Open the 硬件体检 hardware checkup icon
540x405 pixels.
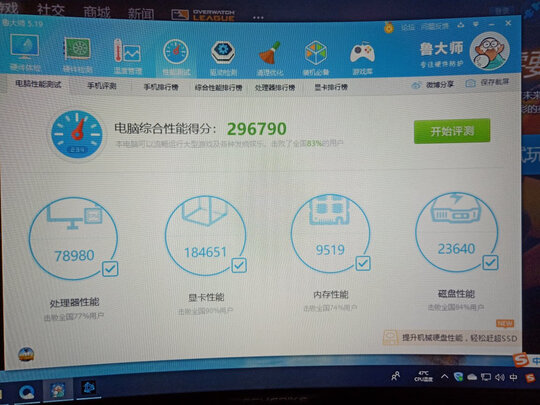pyautogui.click(x=25, y=52)
